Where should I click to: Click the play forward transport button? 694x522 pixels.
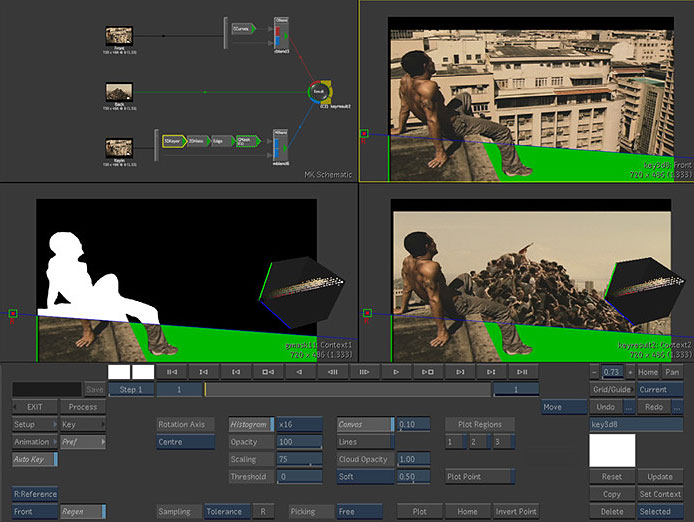coord(396,372)
